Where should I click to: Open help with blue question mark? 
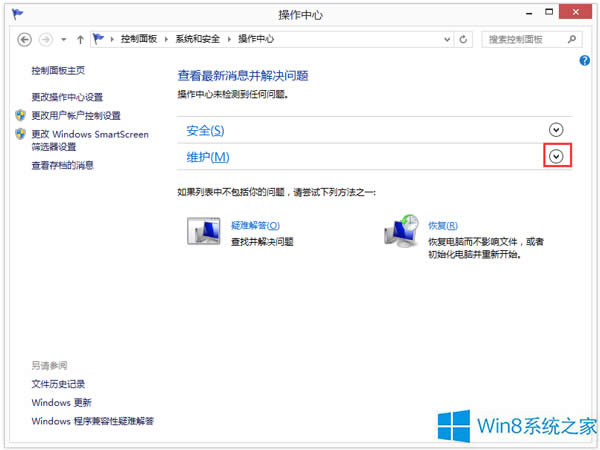click(584, 60)
